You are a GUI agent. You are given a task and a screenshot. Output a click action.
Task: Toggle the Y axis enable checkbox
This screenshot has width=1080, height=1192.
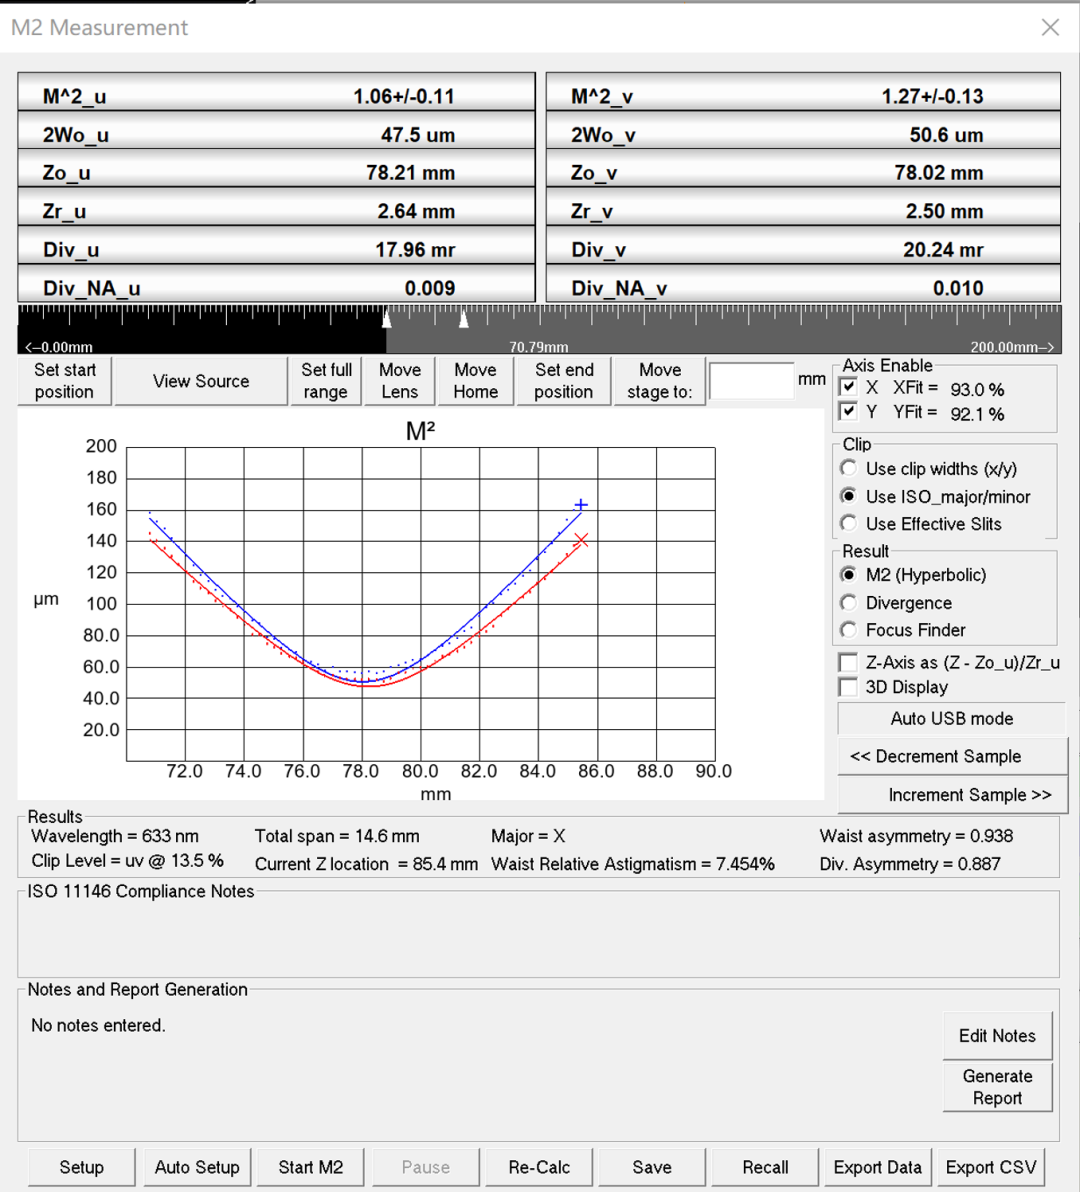[x=849, y=412]
